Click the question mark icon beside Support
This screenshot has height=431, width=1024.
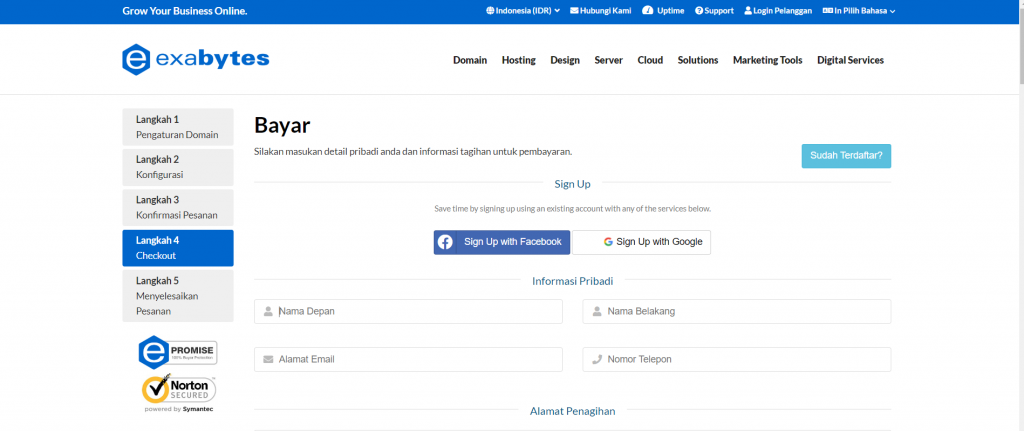point(699,11)
